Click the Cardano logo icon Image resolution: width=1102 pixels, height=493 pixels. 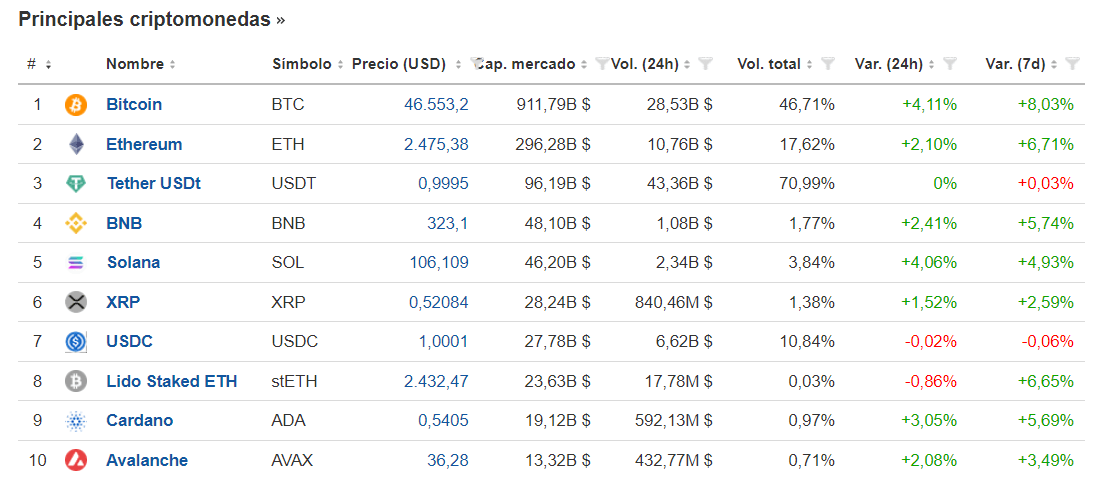pos(76,421)
